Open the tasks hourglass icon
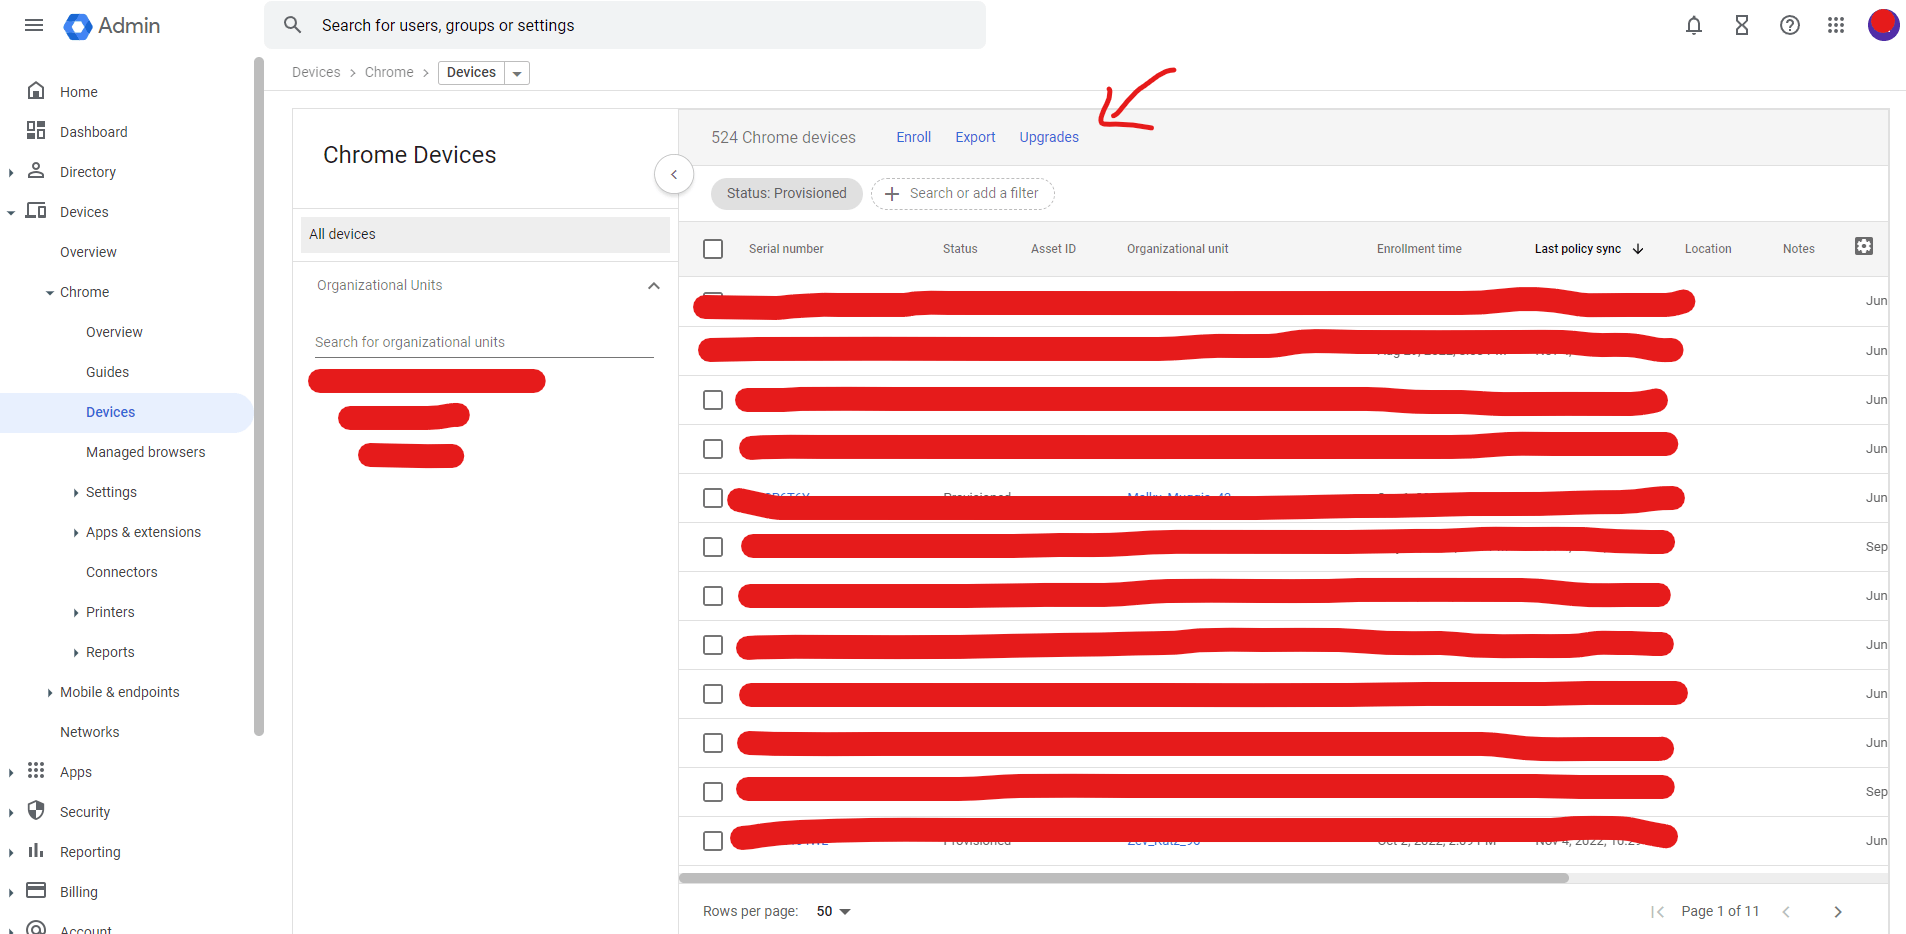This screenshot has height=934, width=1906. point(1741,25)
